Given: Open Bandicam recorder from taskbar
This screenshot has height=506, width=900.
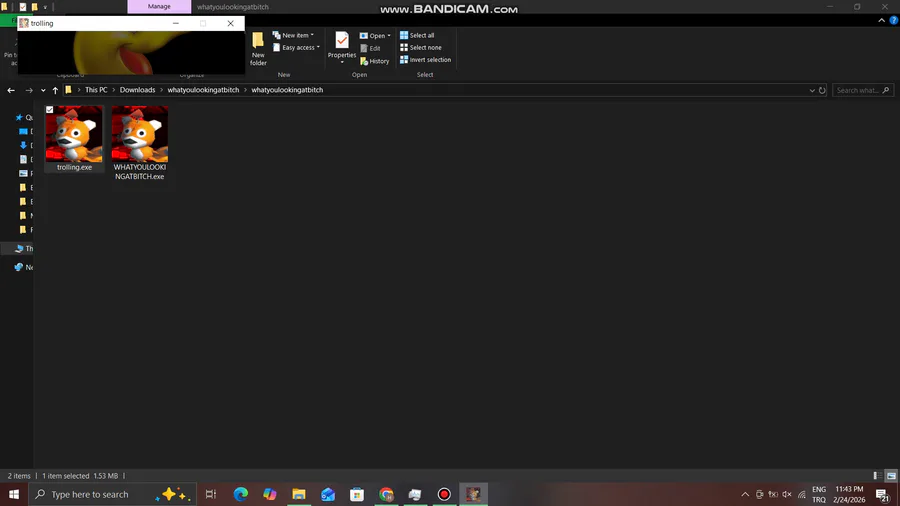Looking at the screenshot, I should click(444, 494).
